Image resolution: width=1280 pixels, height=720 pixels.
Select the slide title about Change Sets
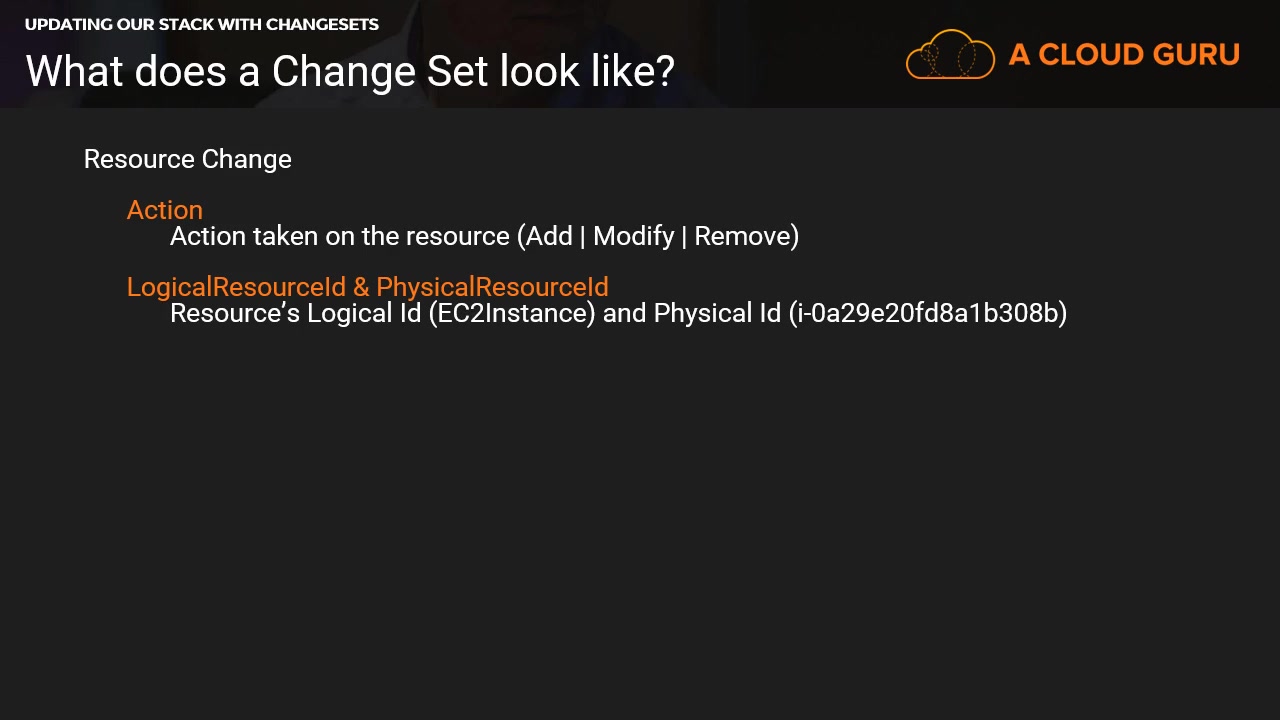[350, 71]
